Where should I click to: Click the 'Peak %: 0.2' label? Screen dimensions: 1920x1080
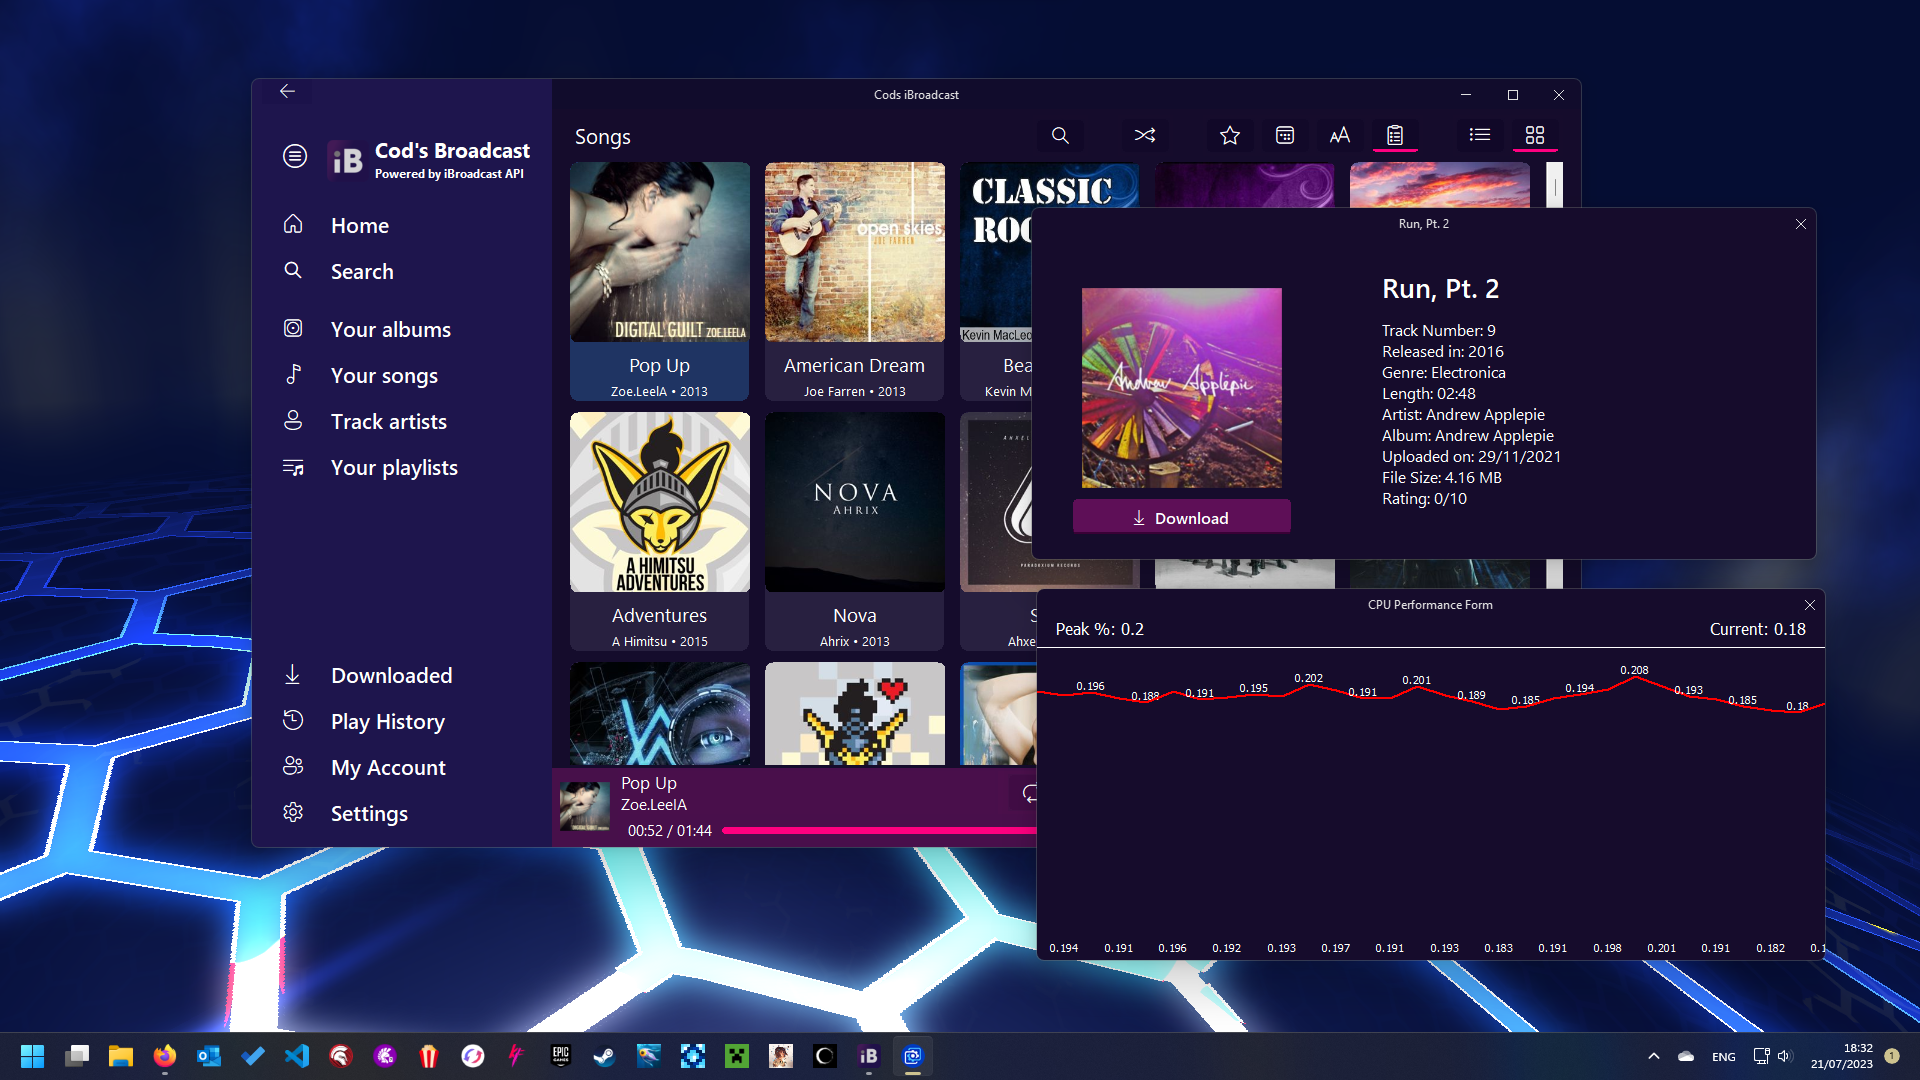1099,629
